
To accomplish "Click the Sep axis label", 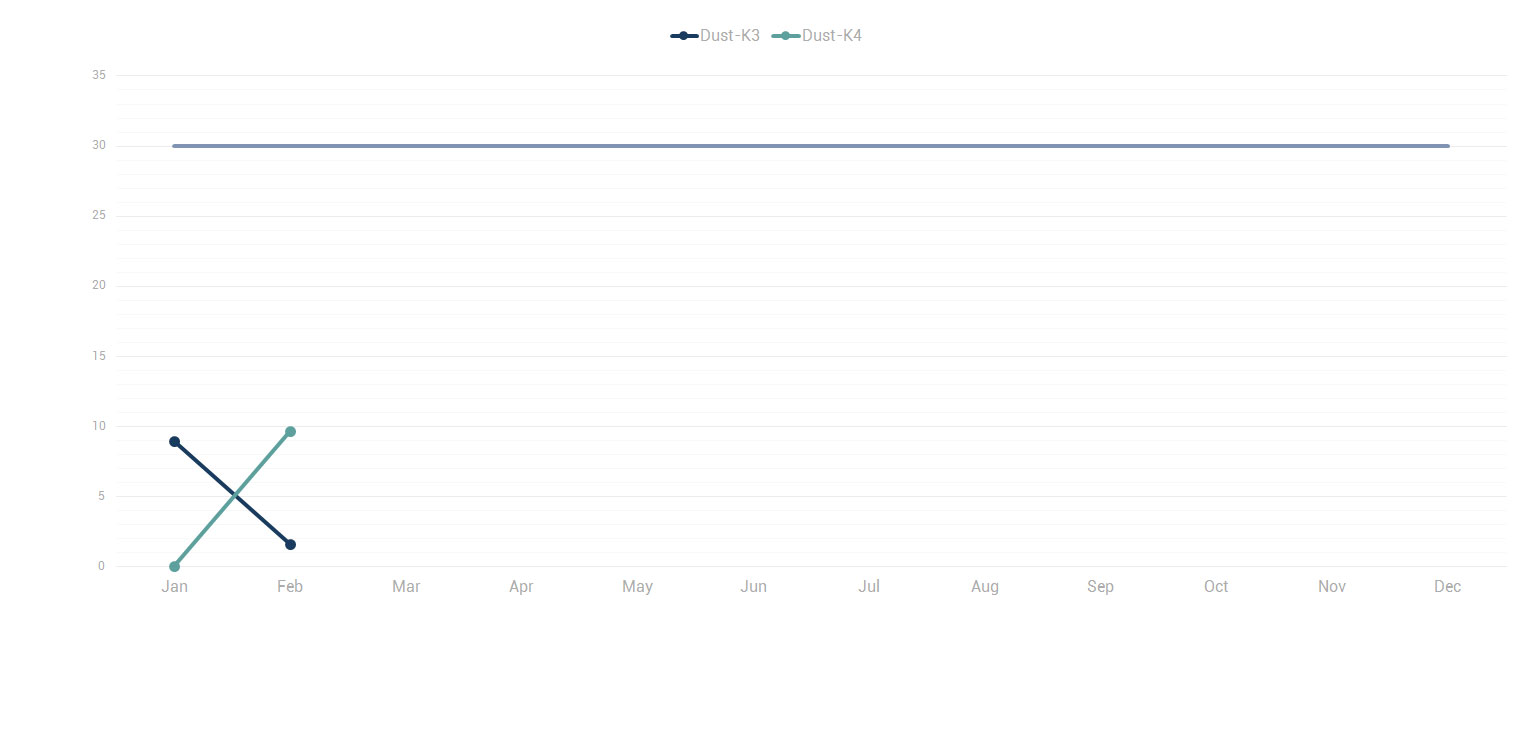I will pos(1100,587).
